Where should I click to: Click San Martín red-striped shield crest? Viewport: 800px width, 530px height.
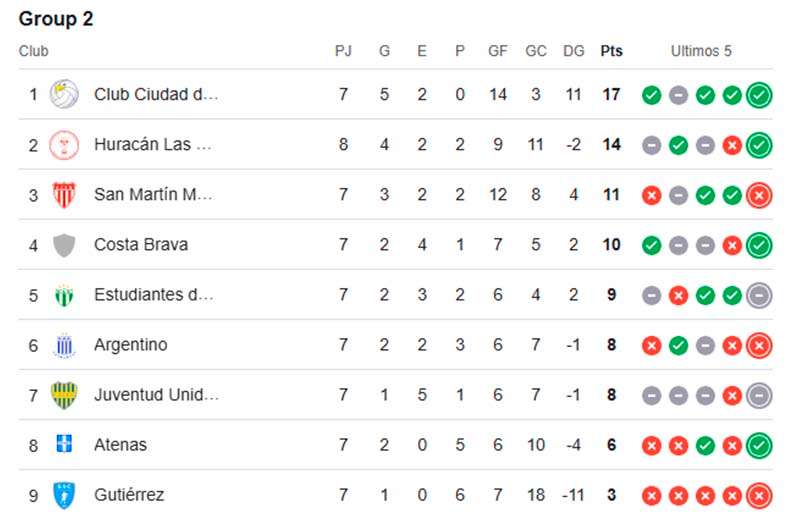click(64, 195)
